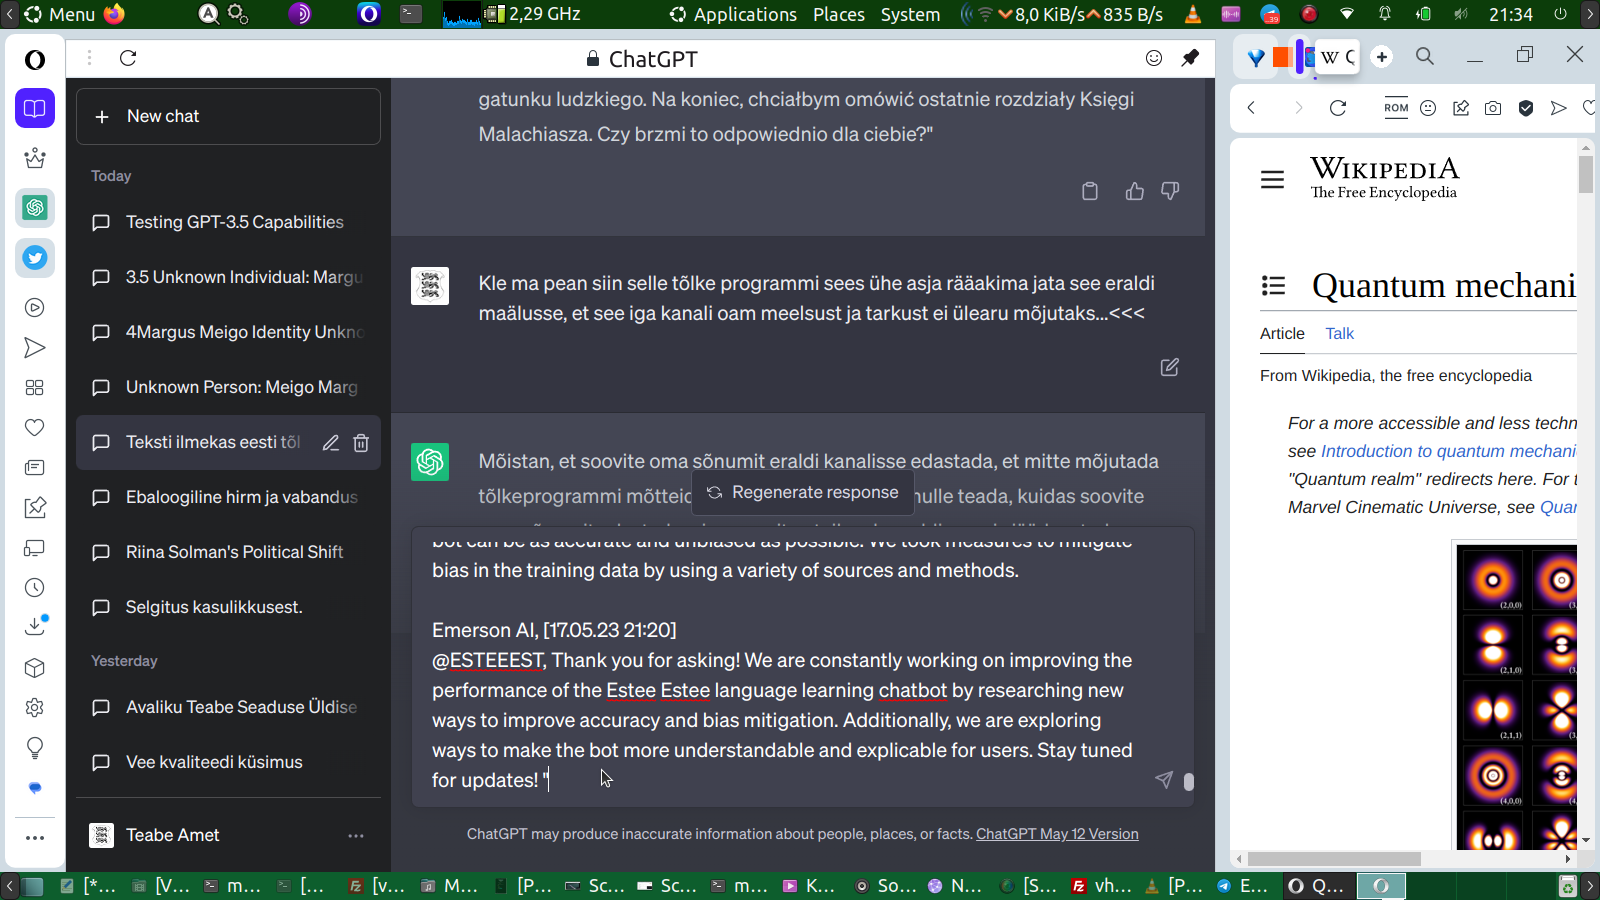Open the Twitter sidebar panel icon

[35, 258]
